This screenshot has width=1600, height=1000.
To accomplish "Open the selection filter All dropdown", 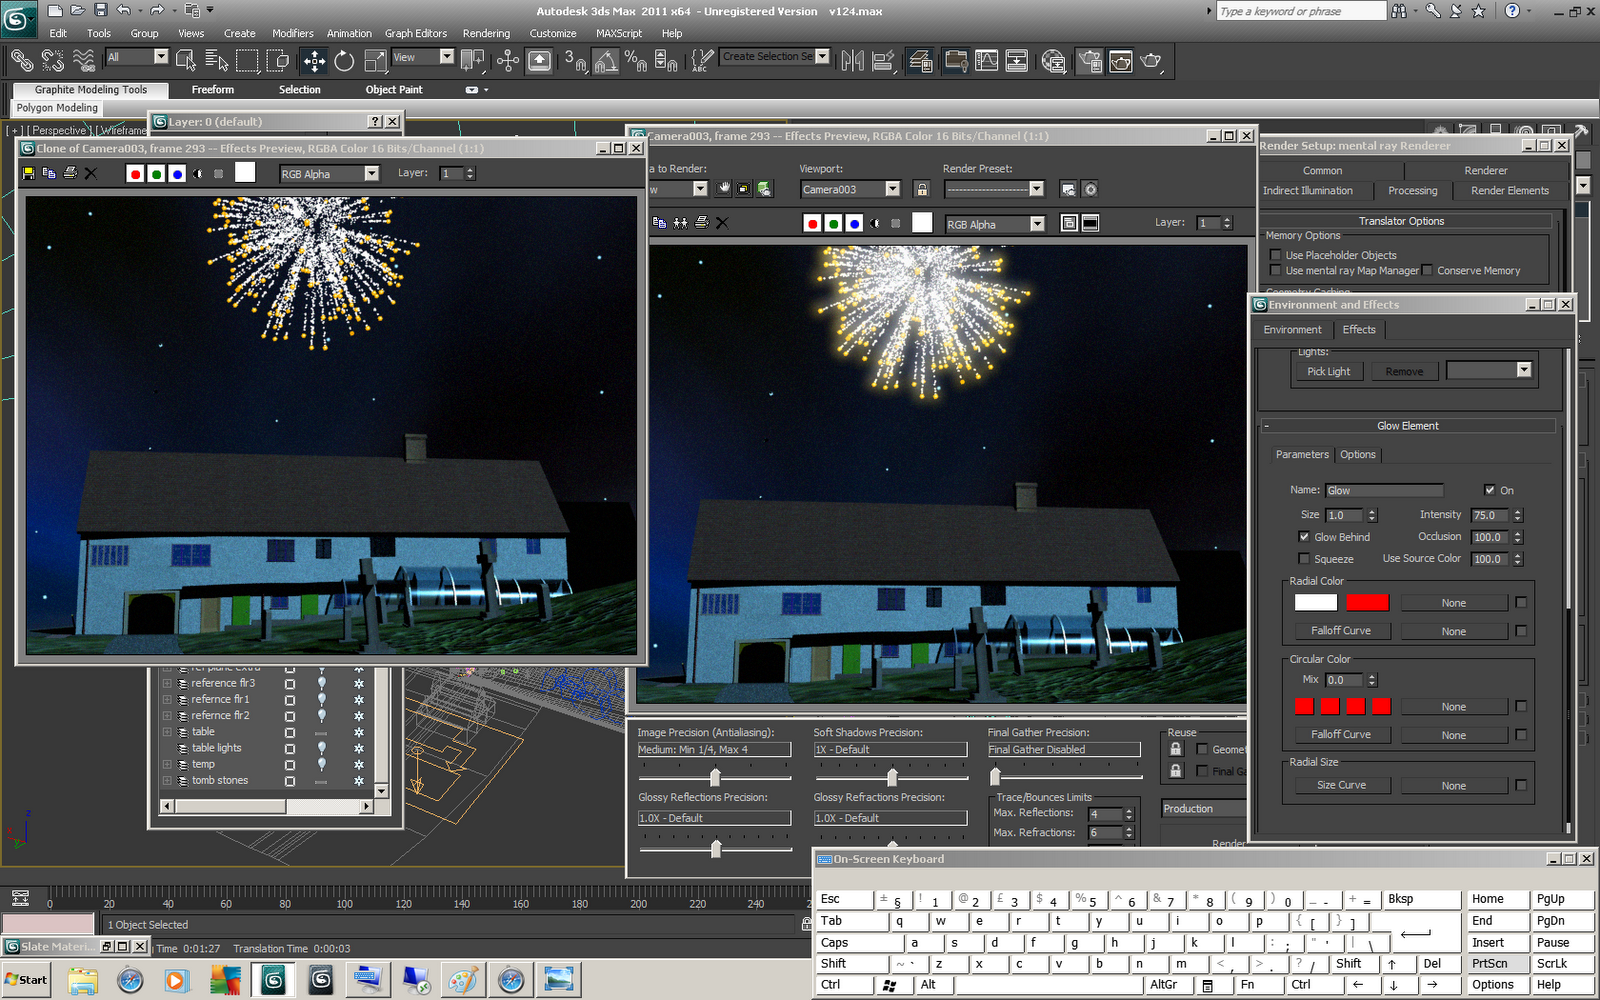I will click(137, 57).
